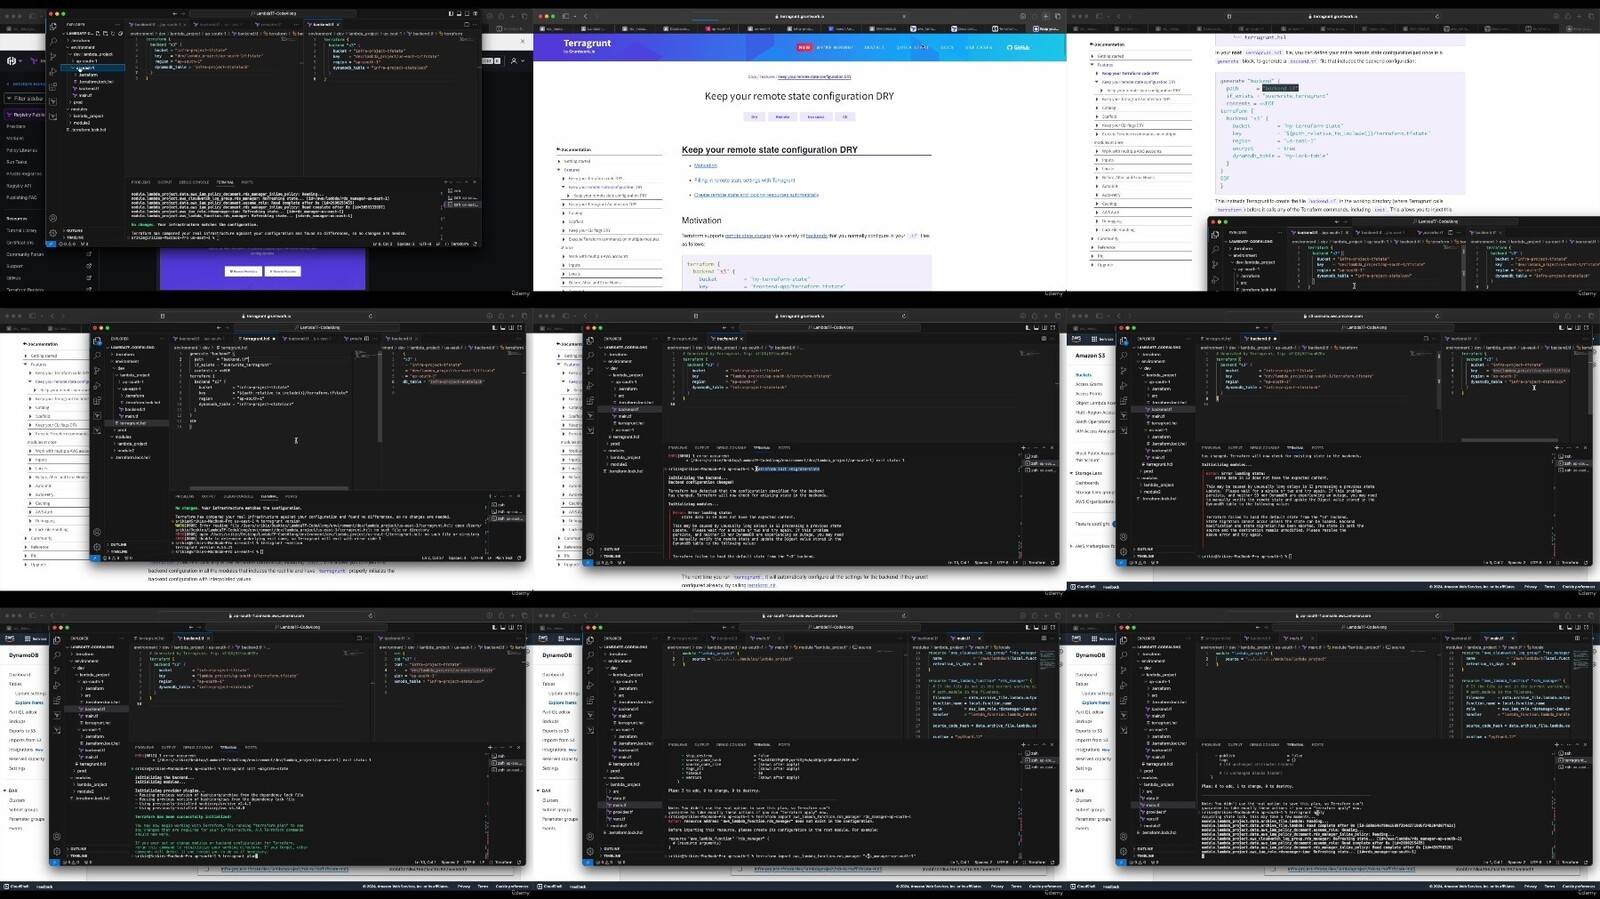Click Collapse Folders icon in Explorer over Terraform Registry
1600x899 pixels.
pyautogui.click(x=121, y=33)
